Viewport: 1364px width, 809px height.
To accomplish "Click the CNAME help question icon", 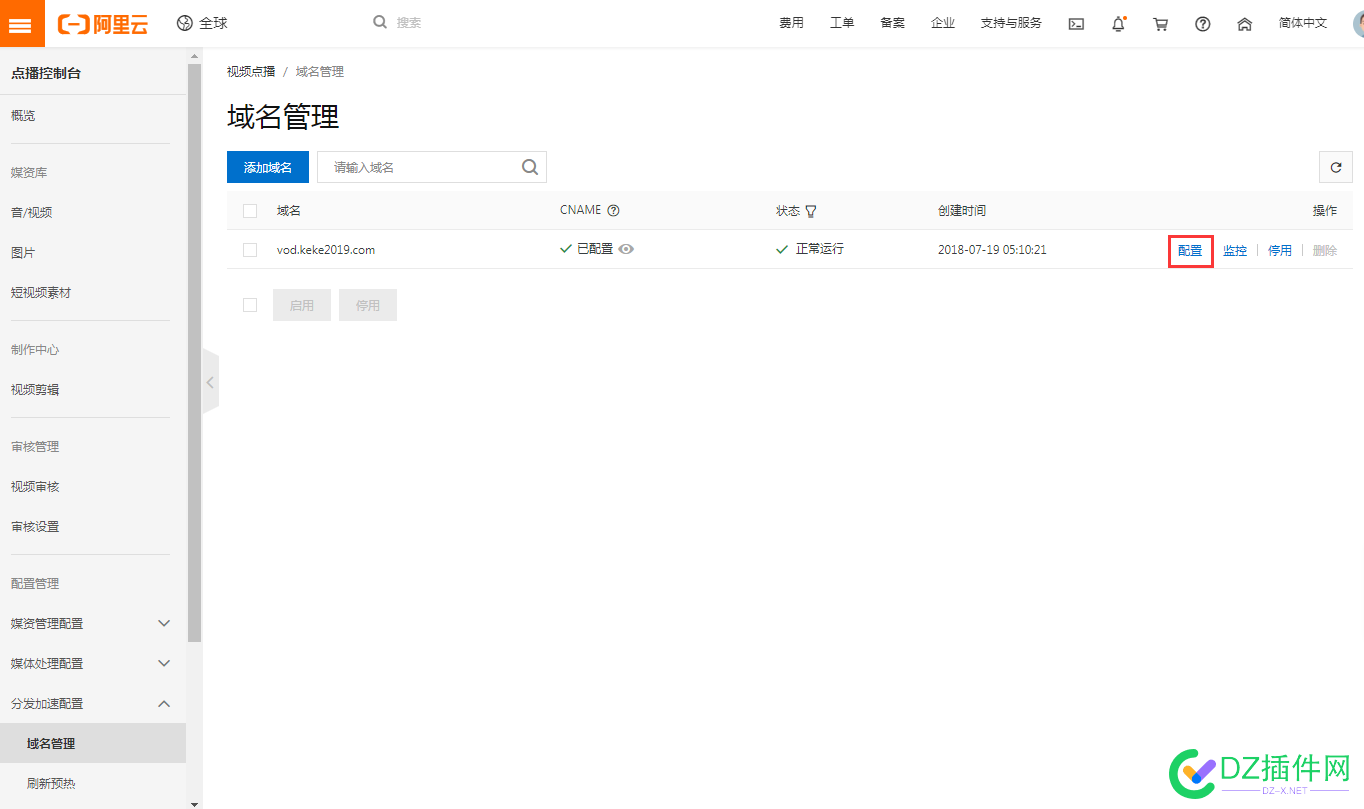I will pyautogui.click(x=614, y=210).
